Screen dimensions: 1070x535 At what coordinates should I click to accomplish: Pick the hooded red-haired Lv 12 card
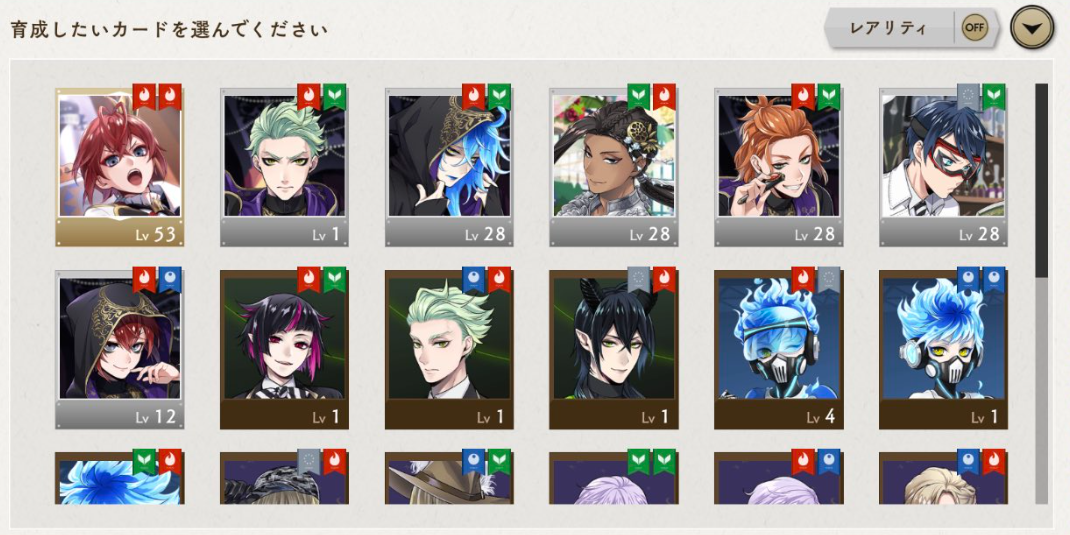click(119, 349)
